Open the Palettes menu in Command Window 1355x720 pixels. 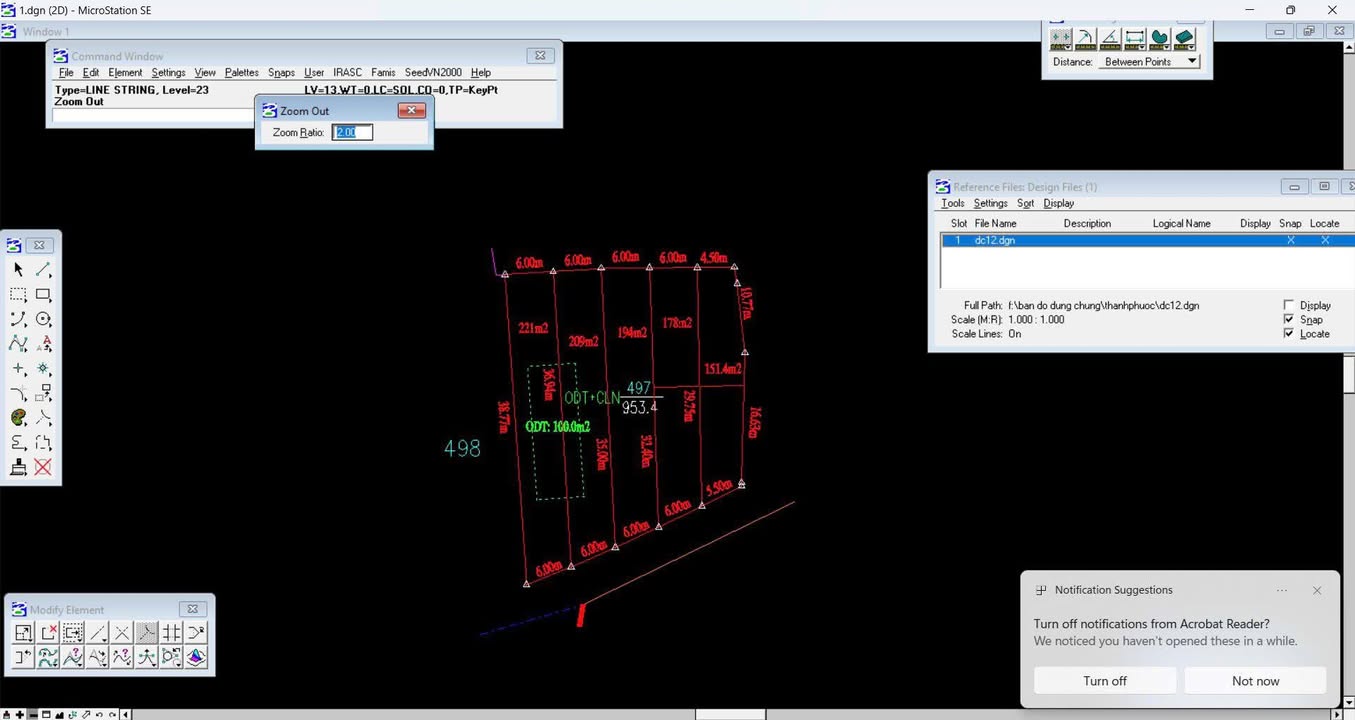point(241,73)
